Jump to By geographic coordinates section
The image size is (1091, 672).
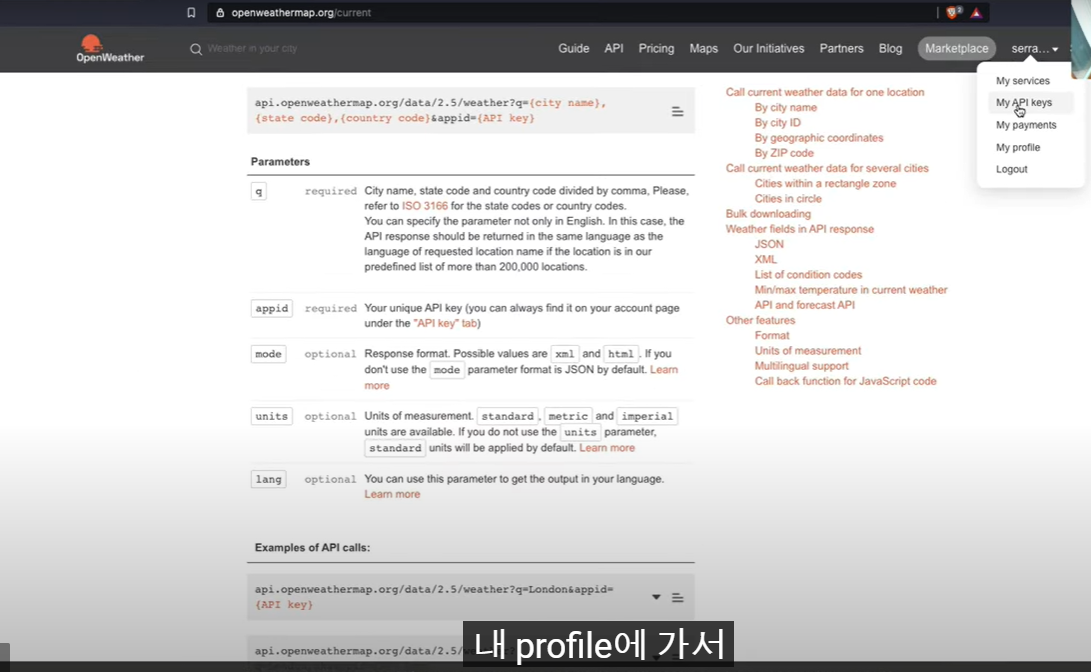818,138
